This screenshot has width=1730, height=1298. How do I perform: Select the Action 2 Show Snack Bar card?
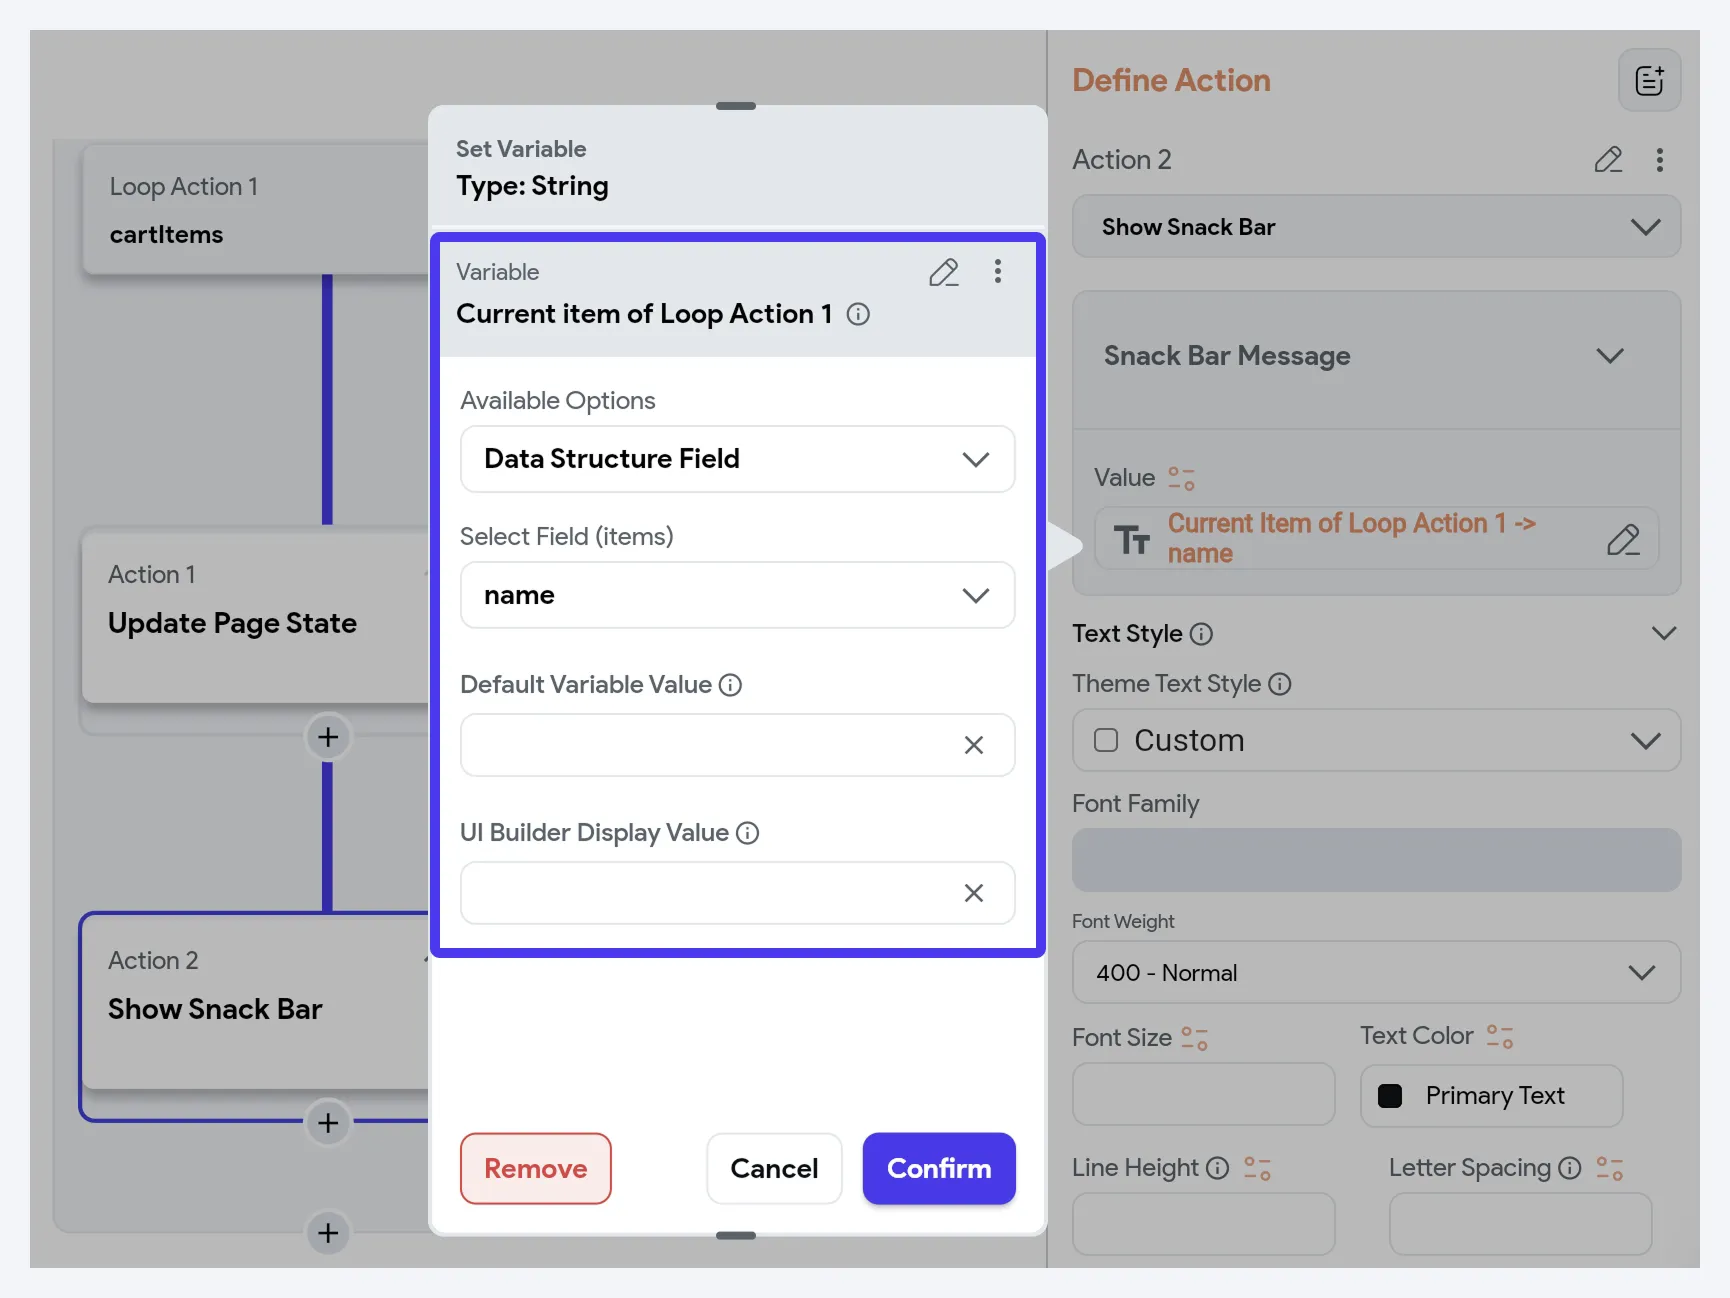point(256,1002)
